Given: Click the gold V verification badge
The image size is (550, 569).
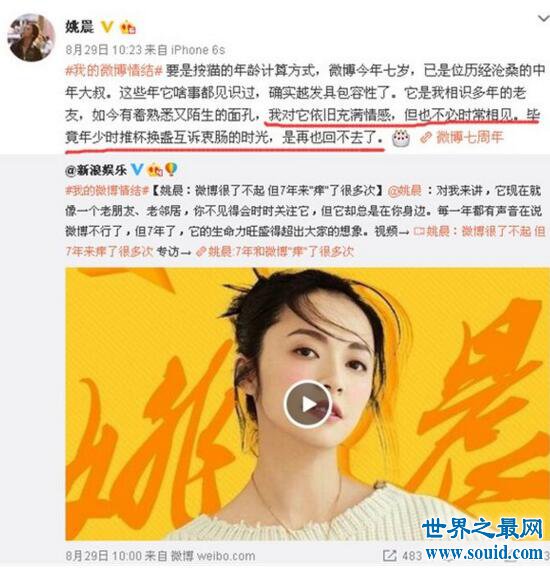Looking at the screenshot, I should [x=107, y=27].
